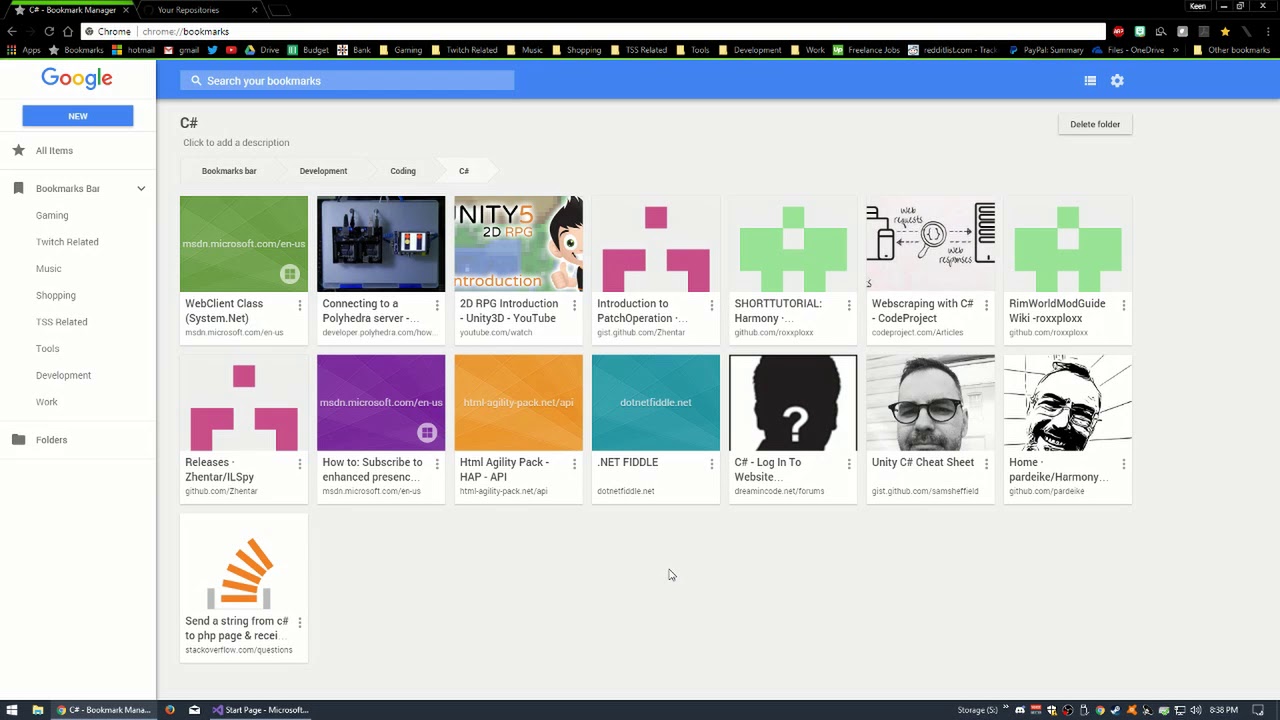Image resolution: width=1280 pixels, height=720 pixels.
Task: Focus the Search your bookmarks field
Action: pos(347,81)
